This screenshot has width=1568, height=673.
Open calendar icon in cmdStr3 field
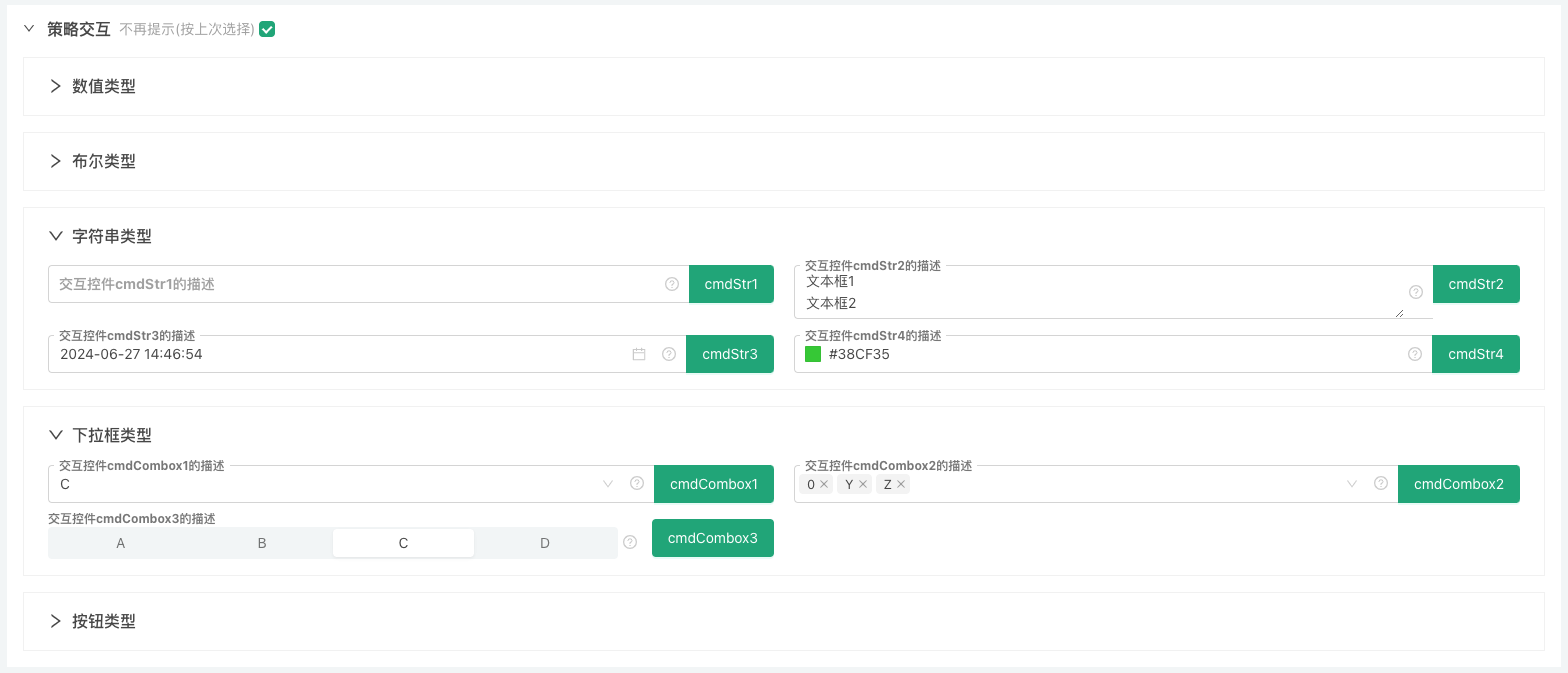coord(639,354)
